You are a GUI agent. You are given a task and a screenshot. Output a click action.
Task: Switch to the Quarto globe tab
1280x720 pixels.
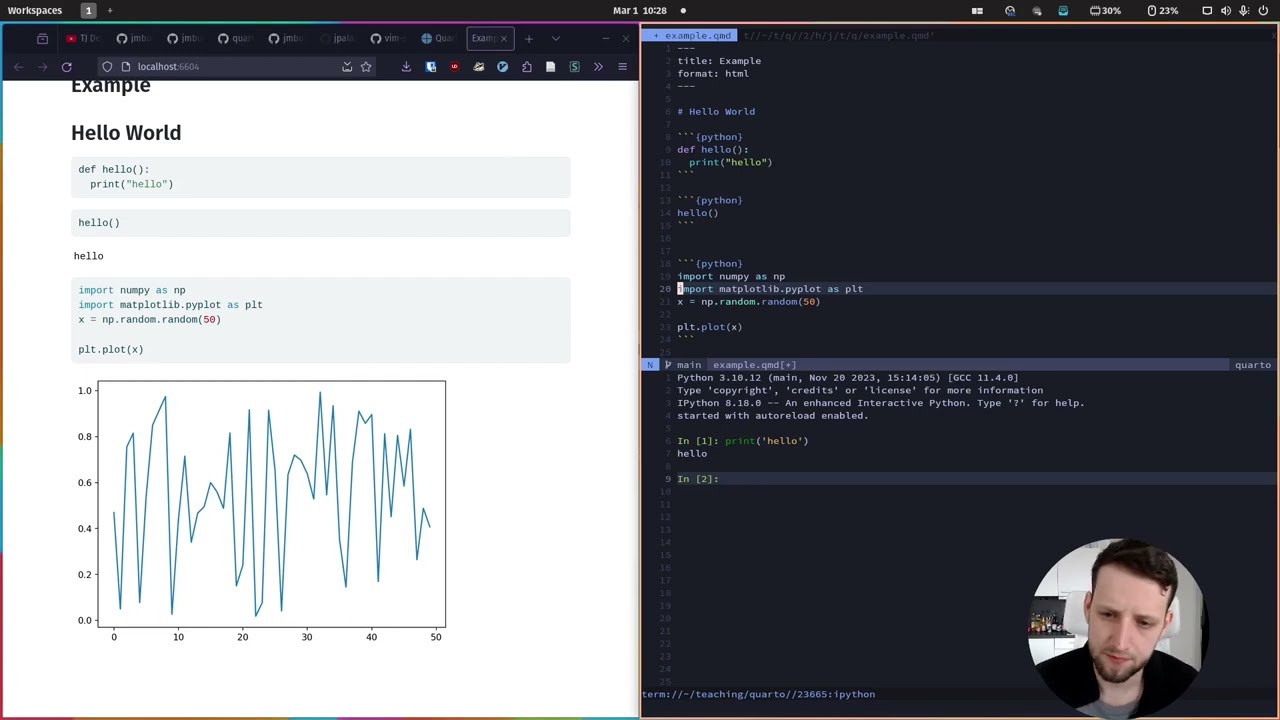438,39
